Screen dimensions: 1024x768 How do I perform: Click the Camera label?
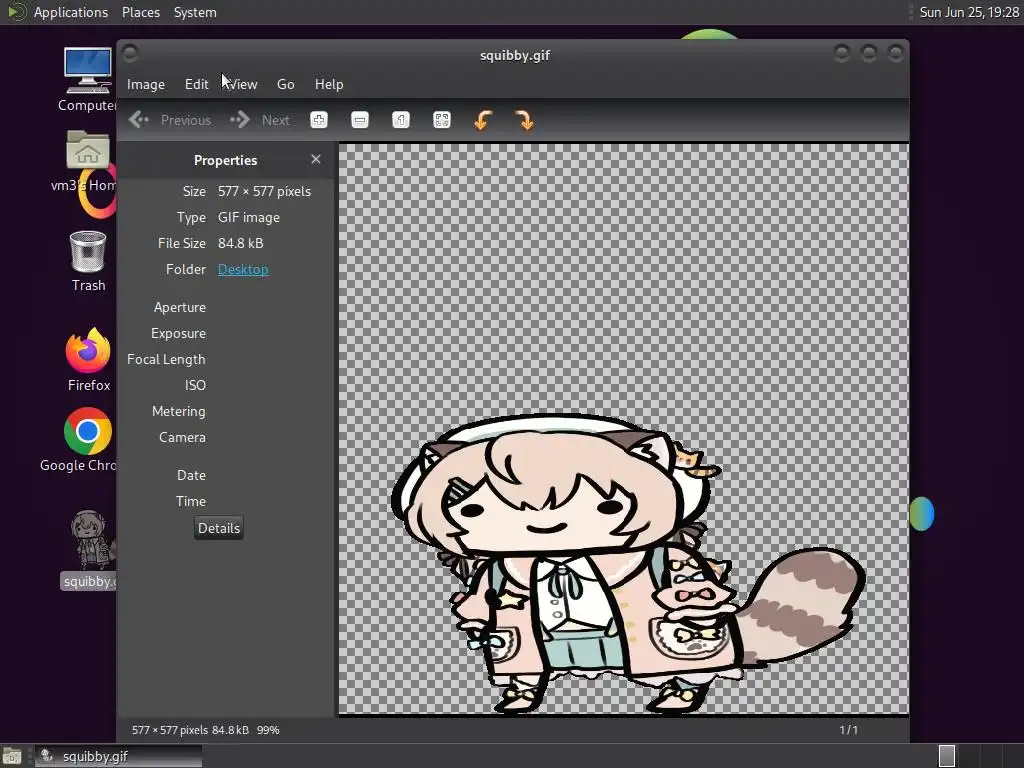(182, 438)
